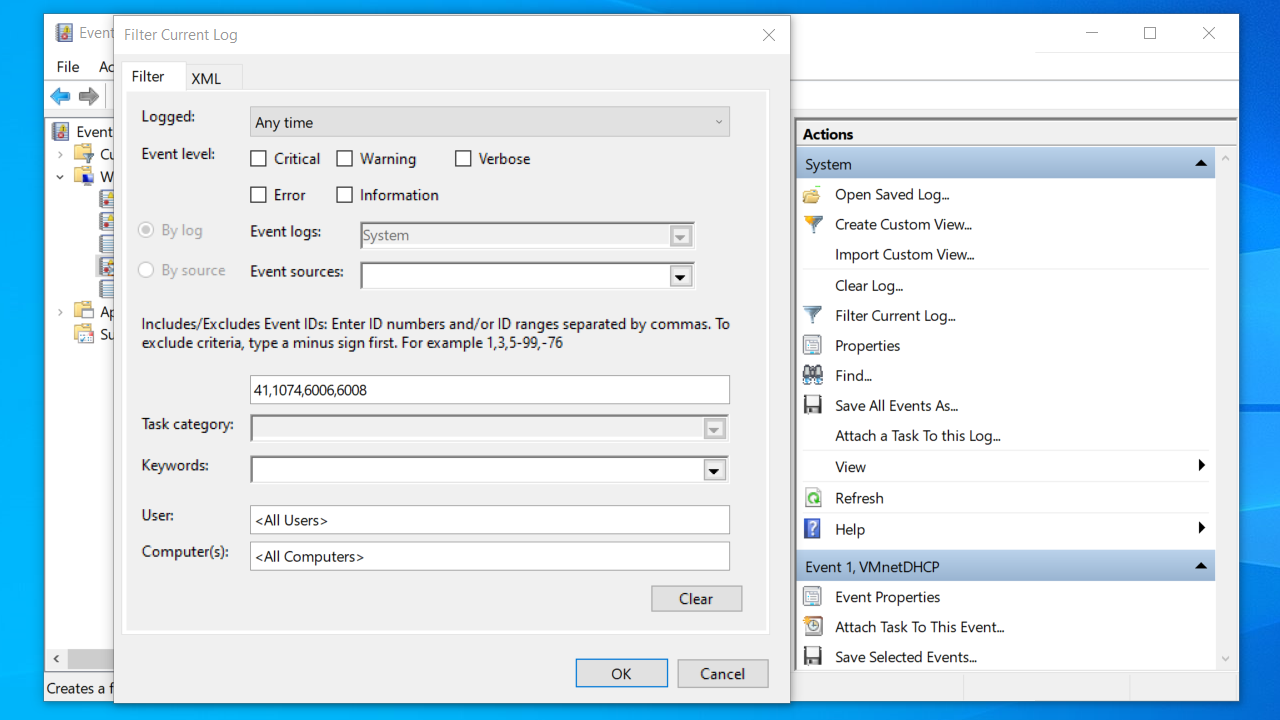Check the Warning event level box

tap(345, 159)
